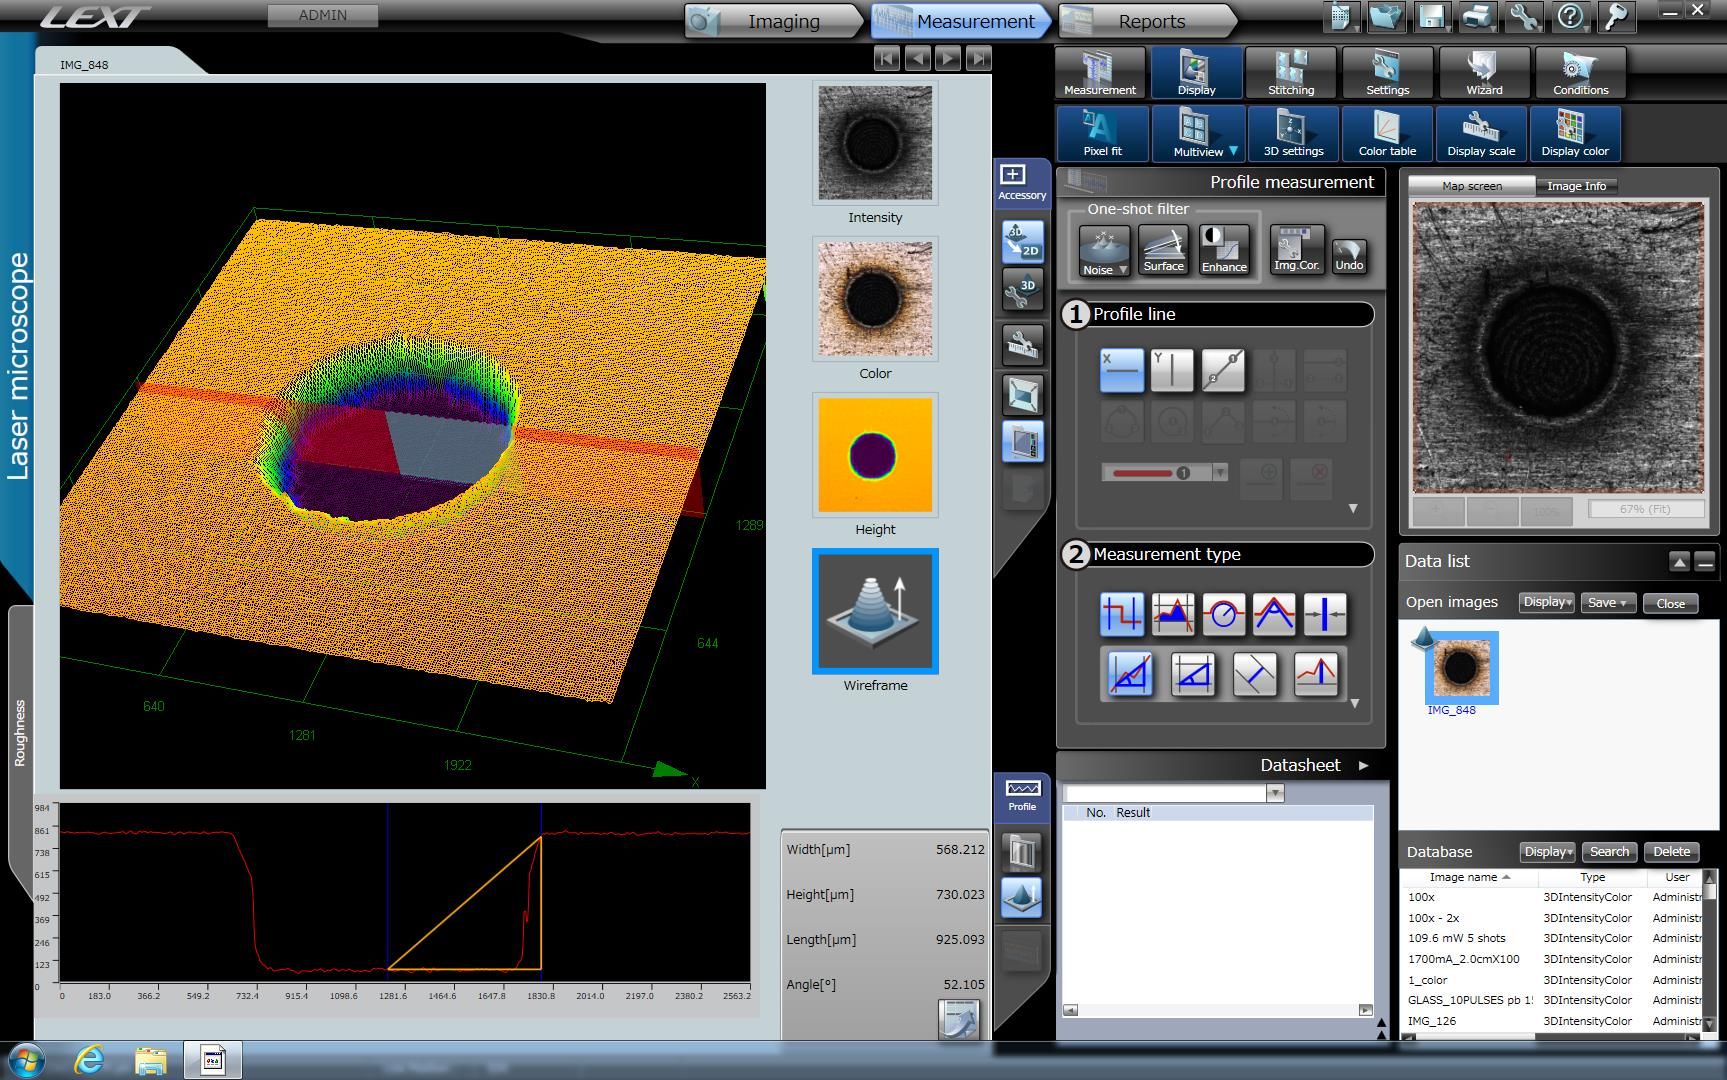
Task: Click the database Search button
Action: [1609, 852]
